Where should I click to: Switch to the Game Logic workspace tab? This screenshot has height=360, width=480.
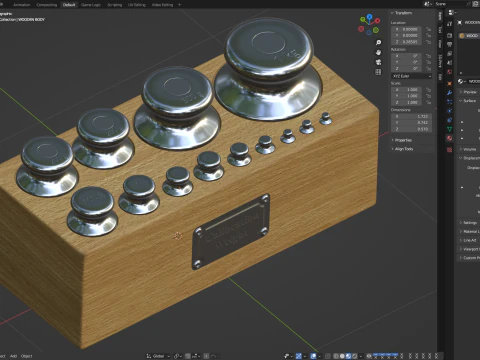tap(91, 5)
